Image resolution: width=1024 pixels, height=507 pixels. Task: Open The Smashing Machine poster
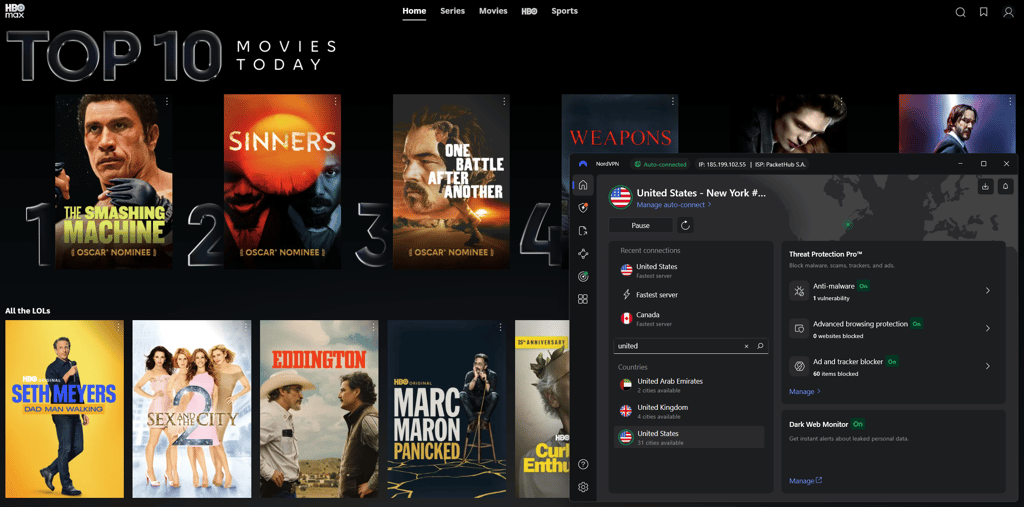click(114, 182)
